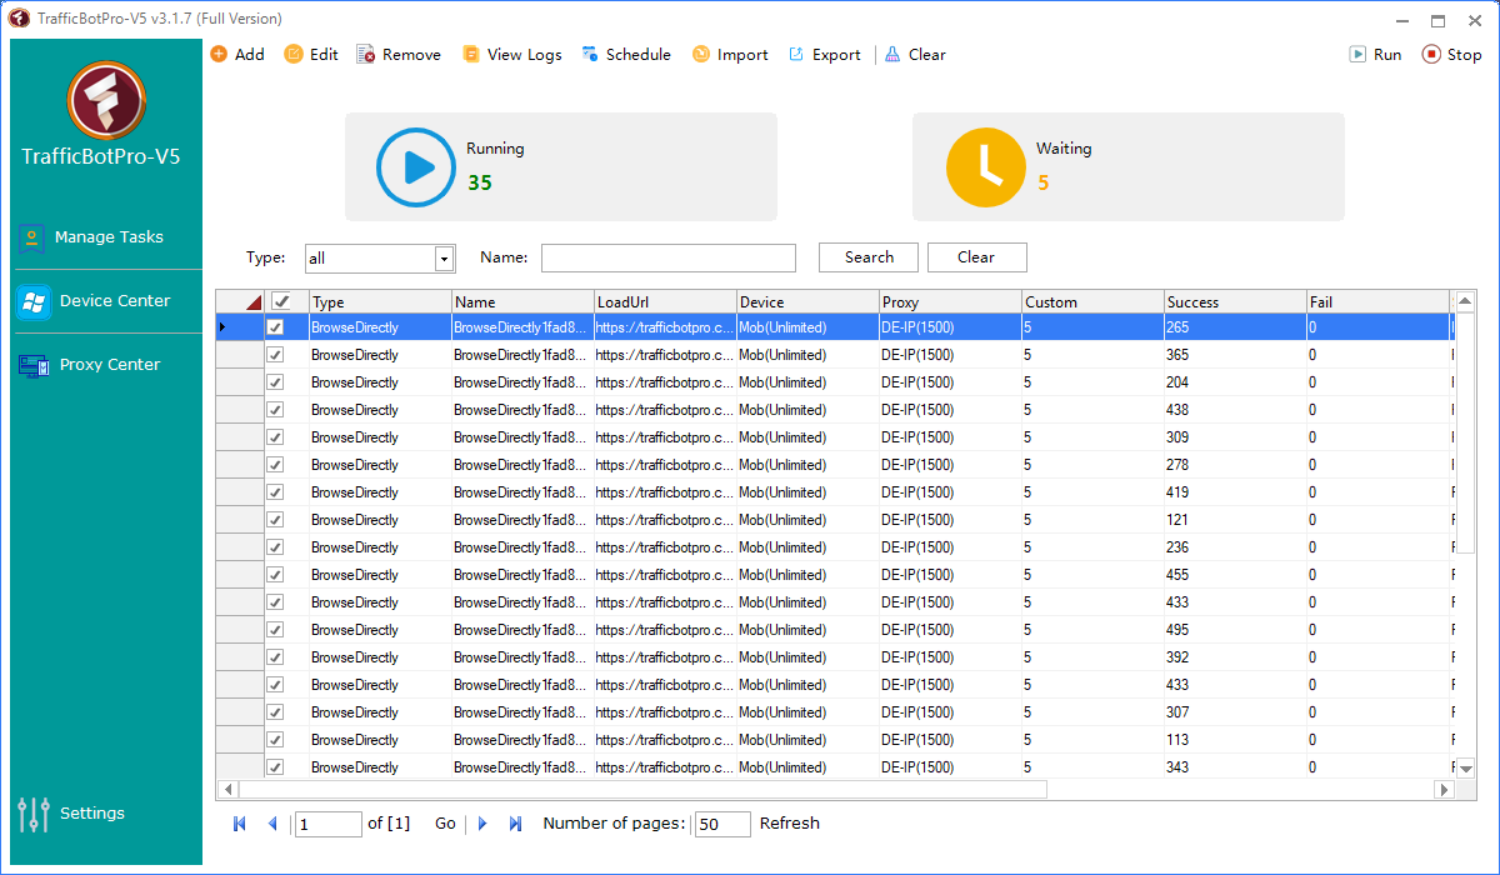Uncheck the row with Success 365
The height and width of the screenshot is (875, 1500).
pos(275,355)
